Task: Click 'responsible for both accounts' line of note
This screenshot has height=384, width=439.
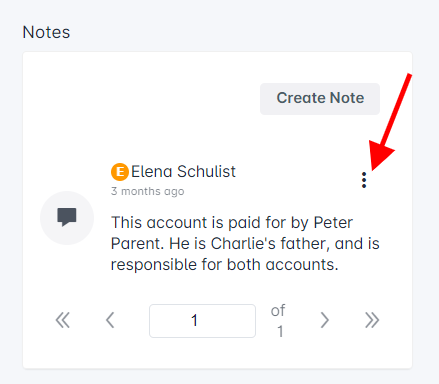Action: 224,265
